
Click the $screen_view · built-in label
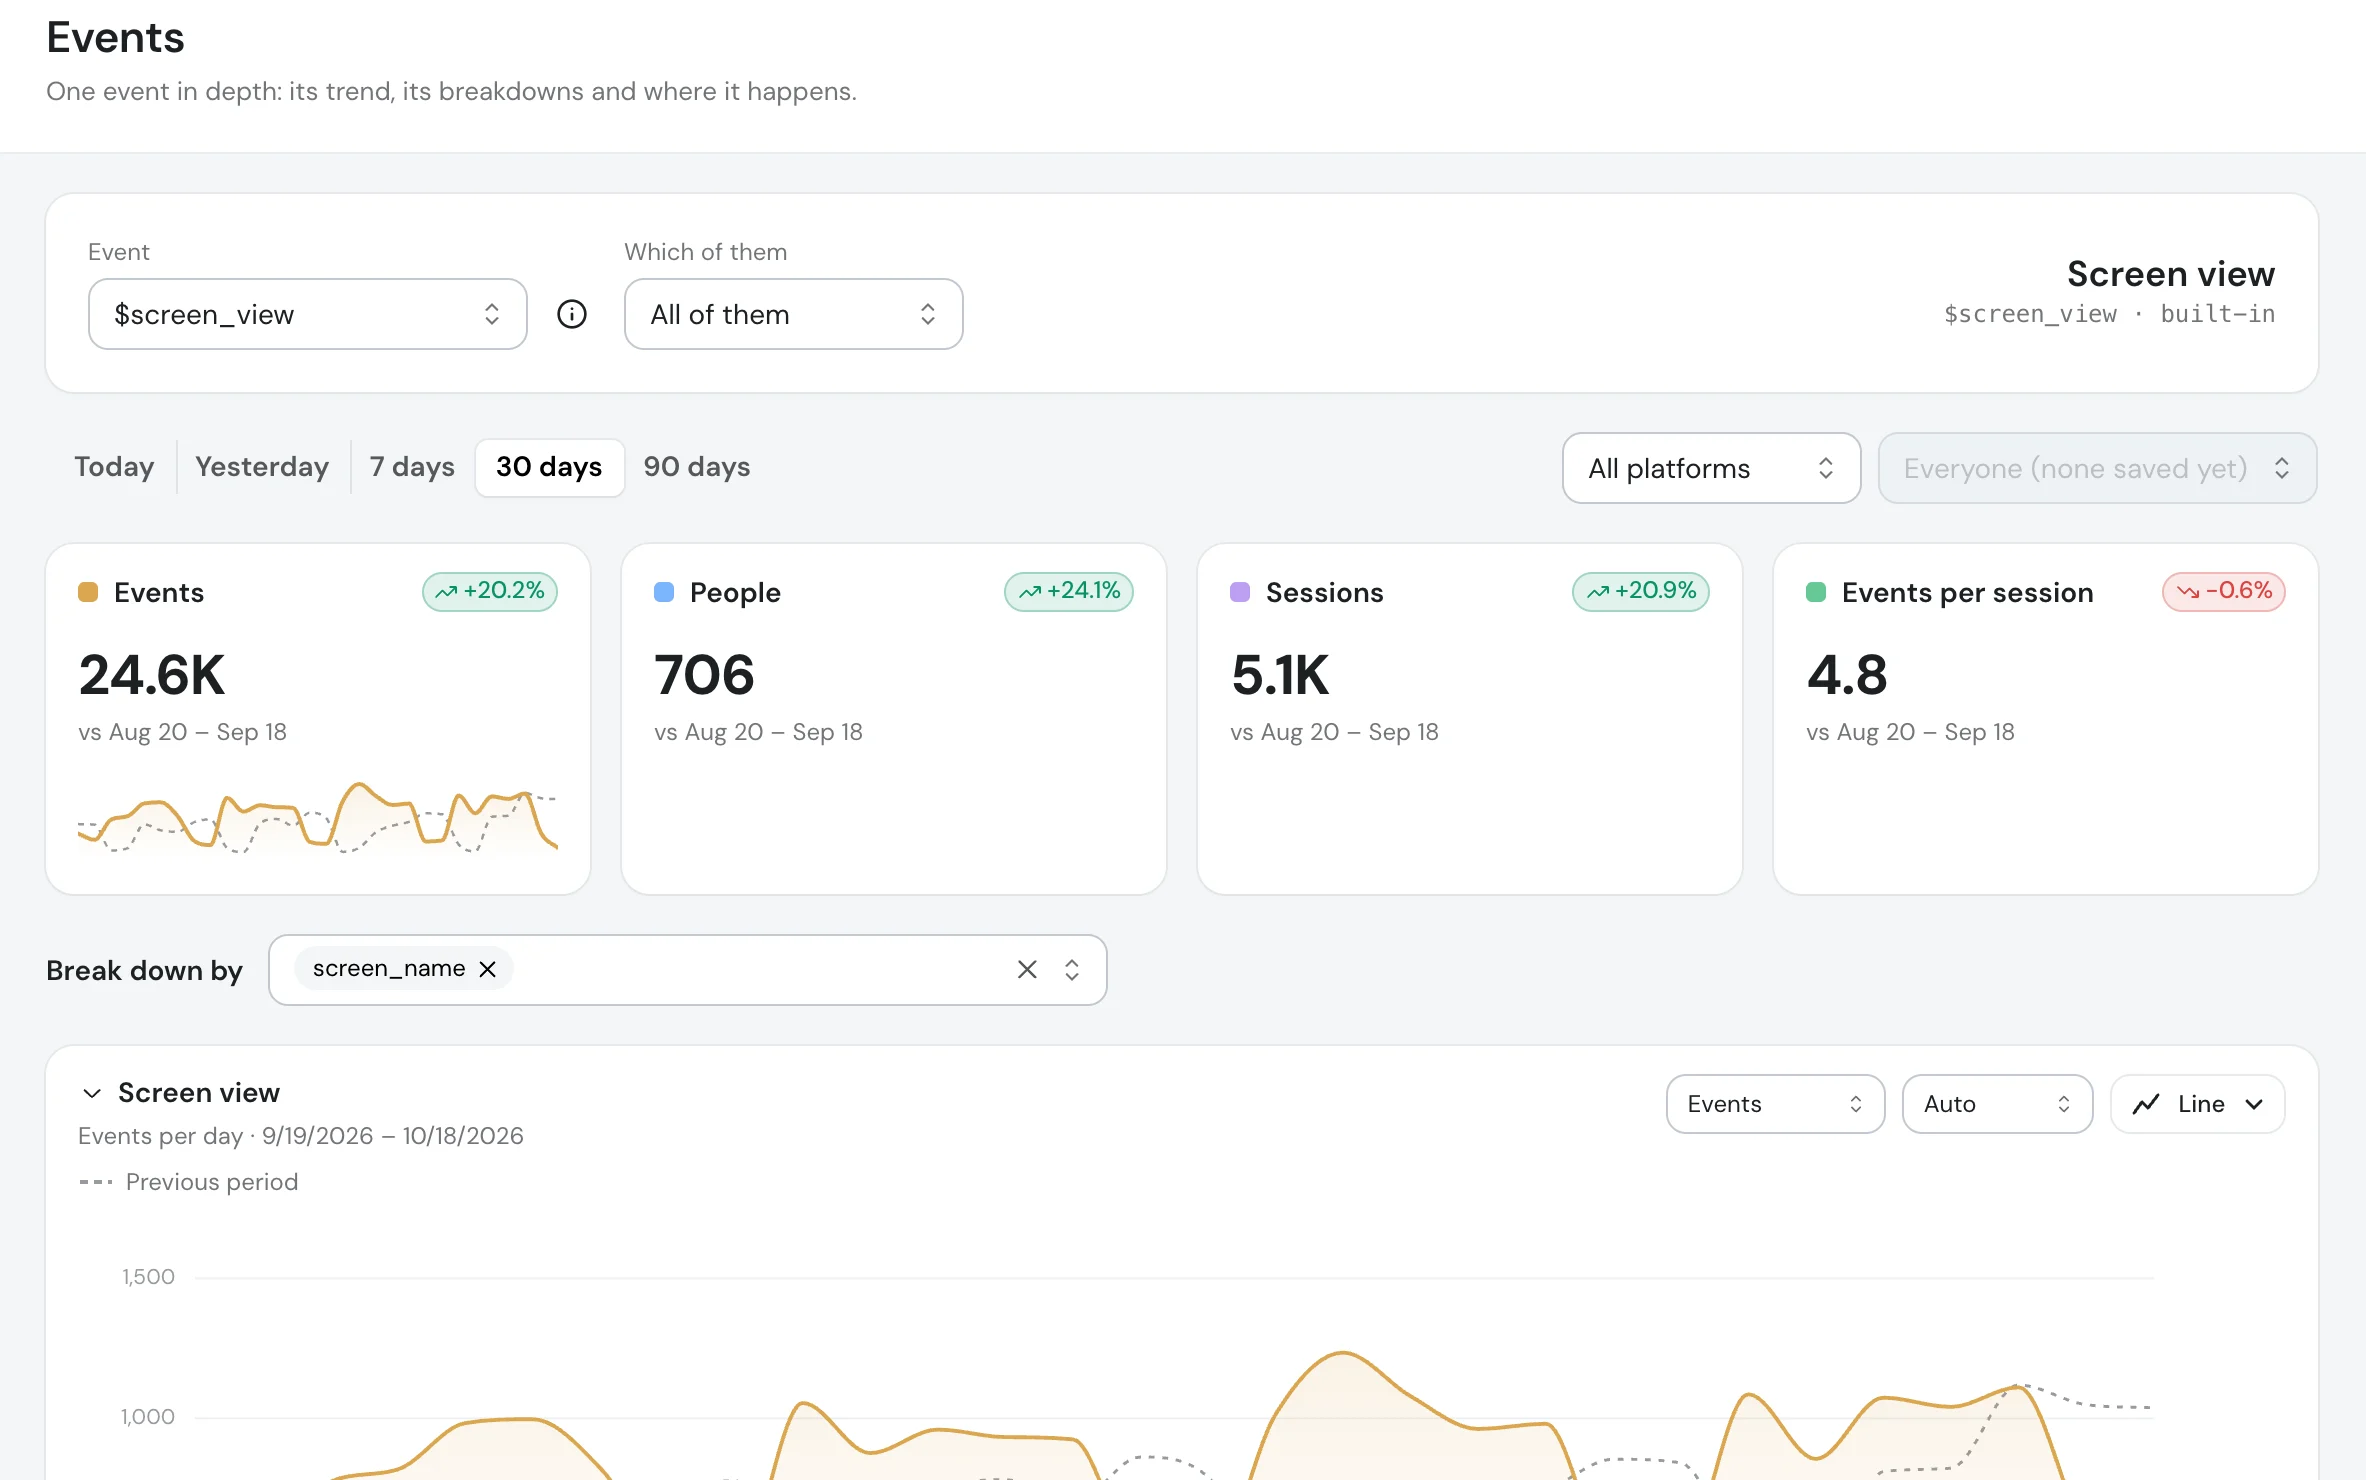[x=2109, y=314]
